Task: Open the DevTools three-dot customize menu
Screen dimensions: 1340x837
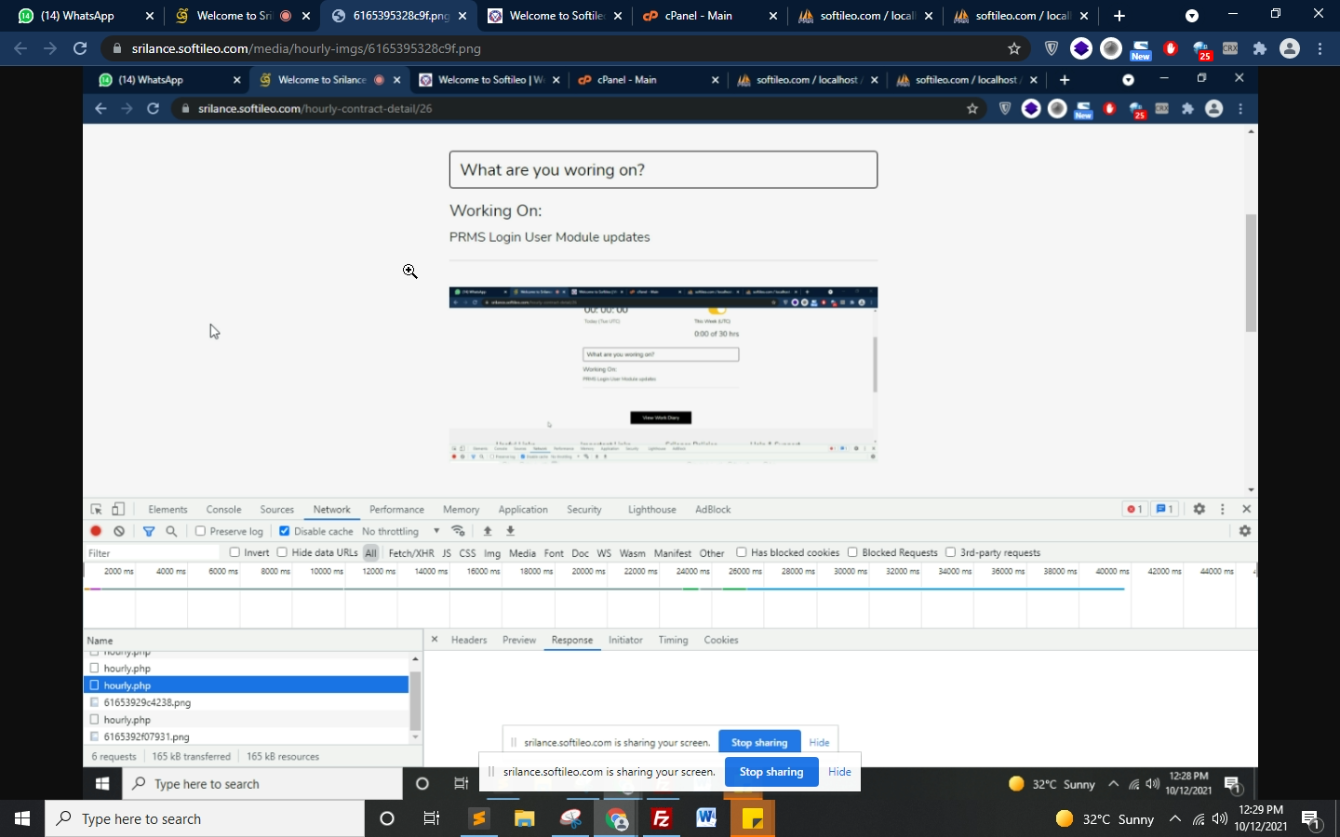Action: (1222, 509)
